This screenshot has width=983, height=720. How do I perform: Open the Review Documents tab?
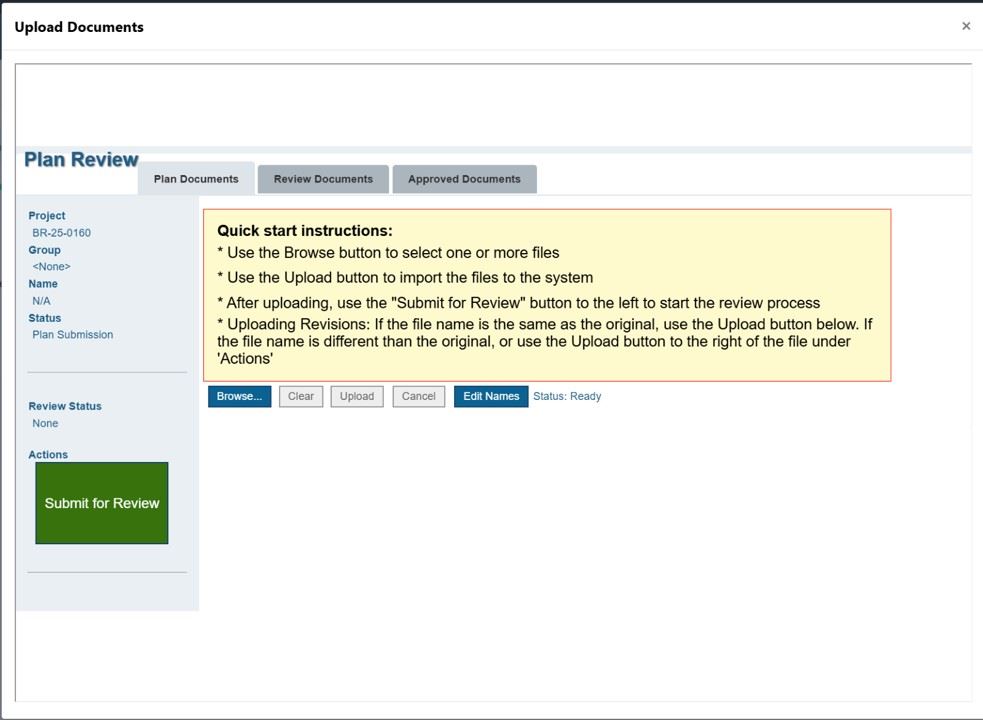coord(323,179)
